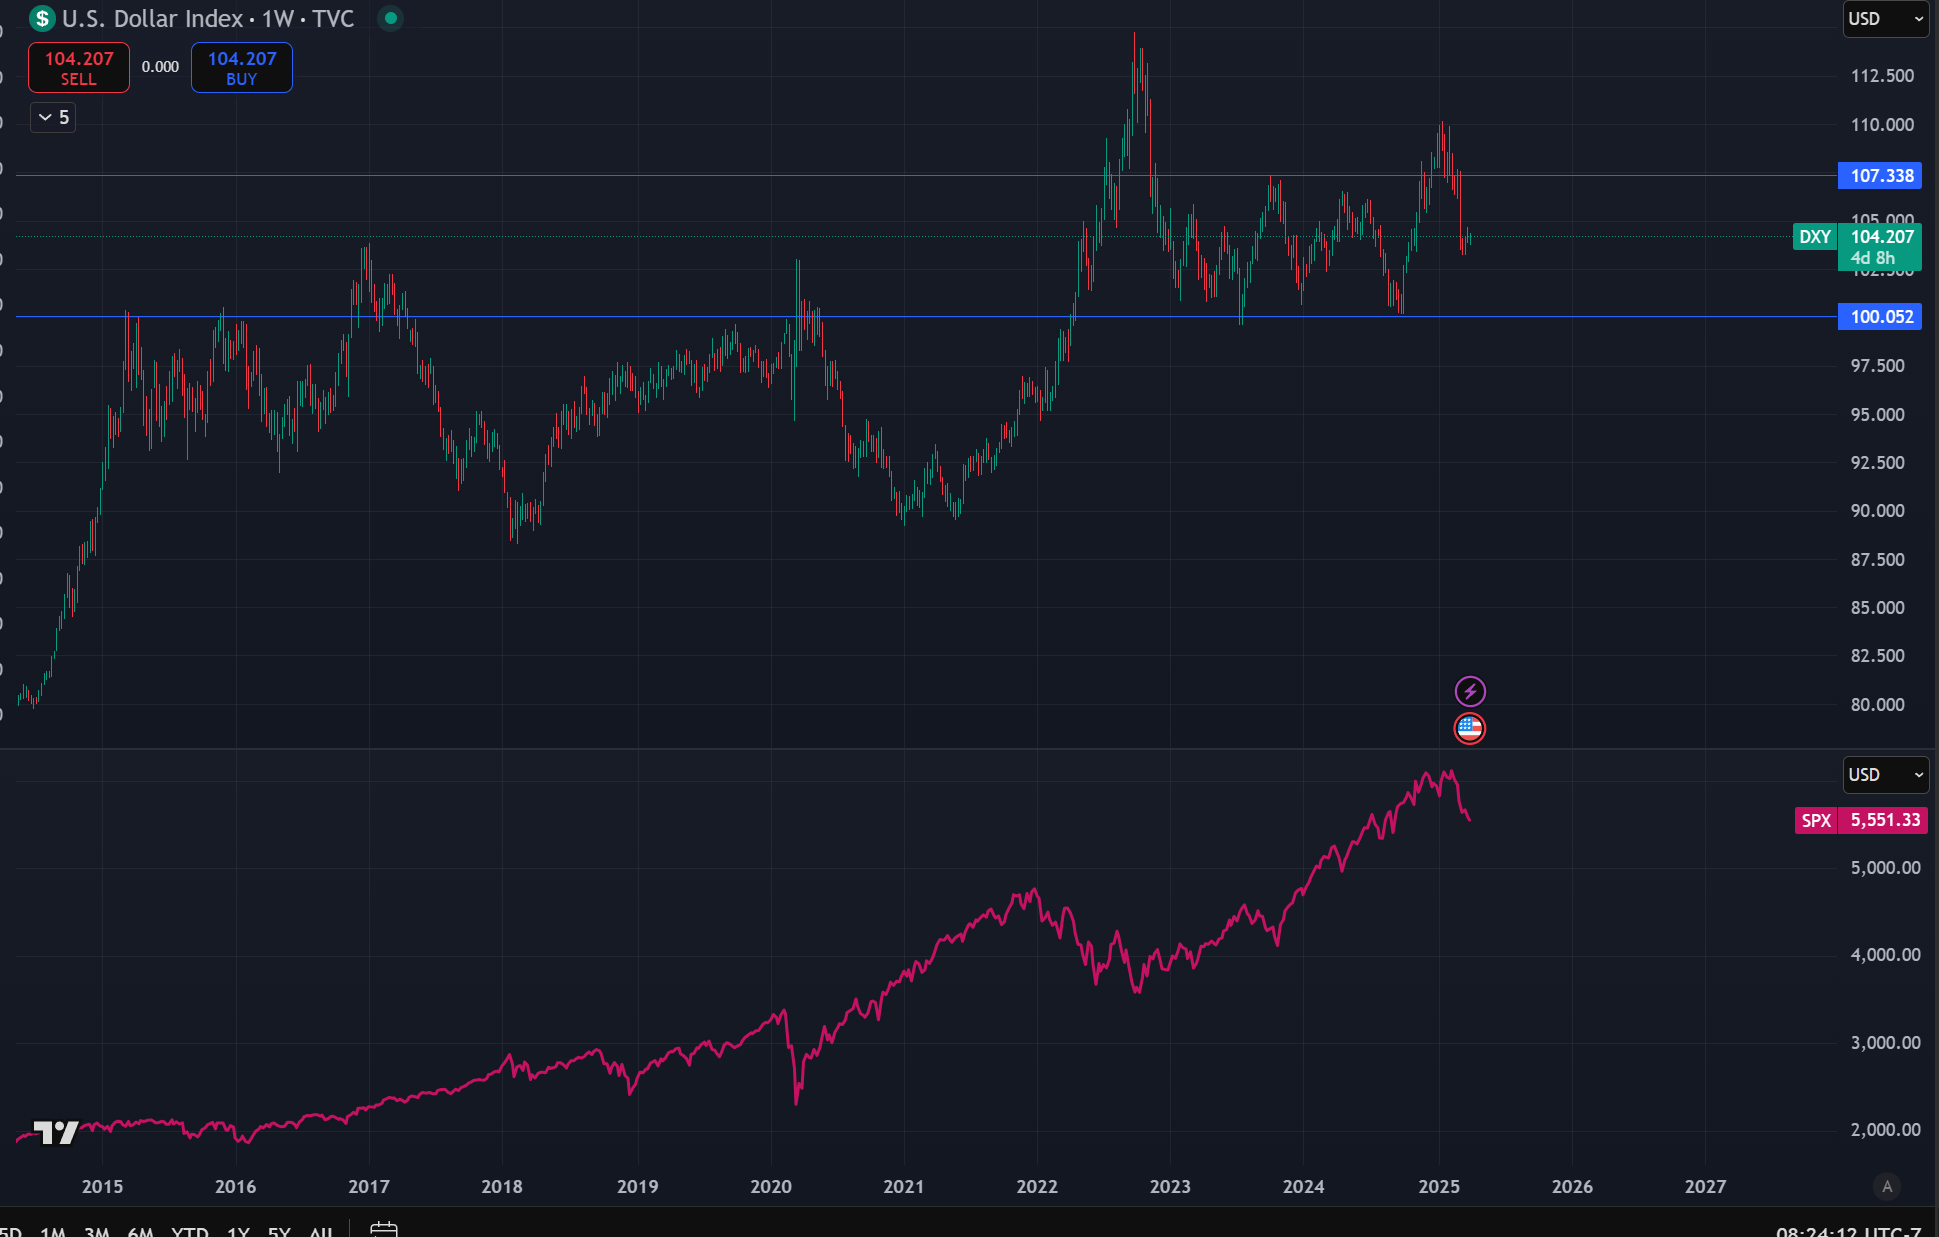Select the YTD time range
The image size is (1939, 1237).
pyautogui.click(x=189, y=1231)
